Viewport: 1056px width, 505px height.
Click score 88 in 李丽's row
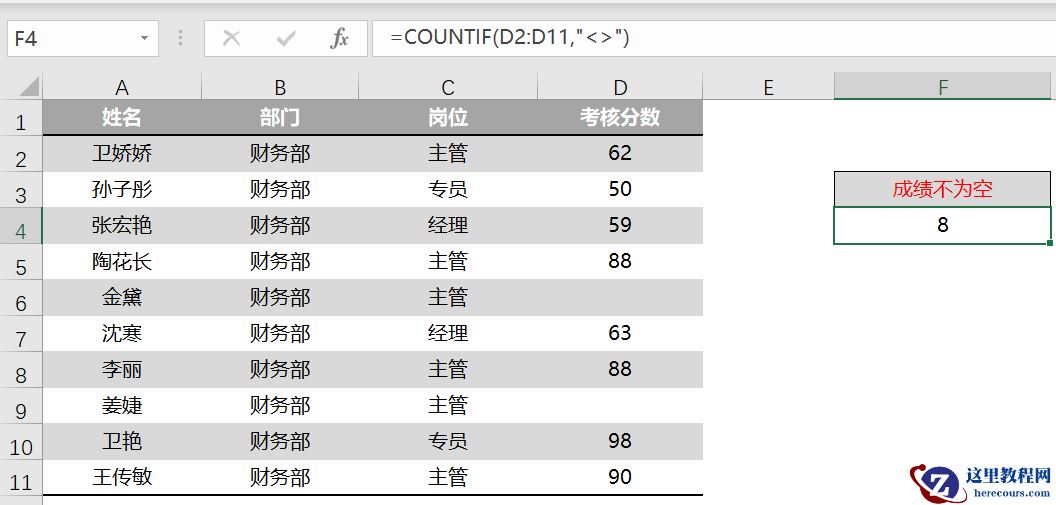pyautogui.click(x=620, y=369)
